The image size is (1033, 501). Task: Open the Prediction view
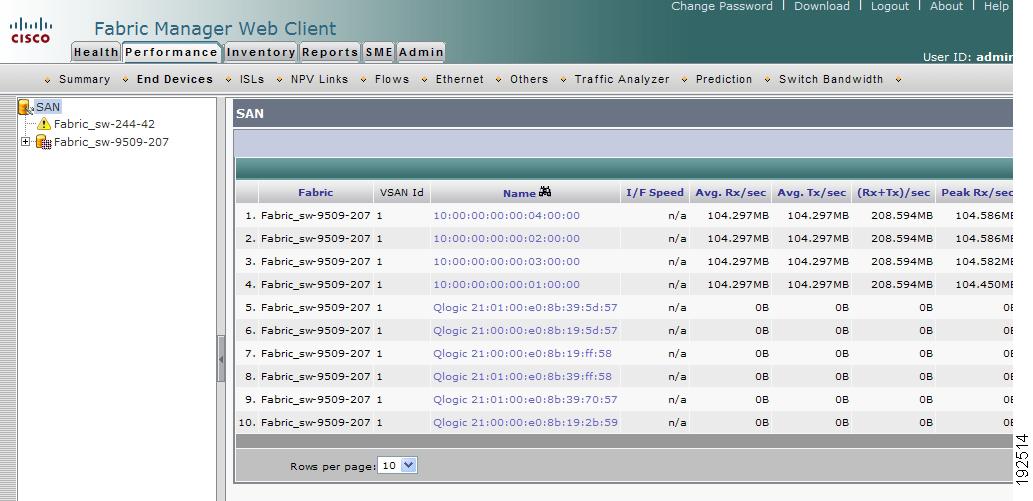coord(724,79)
